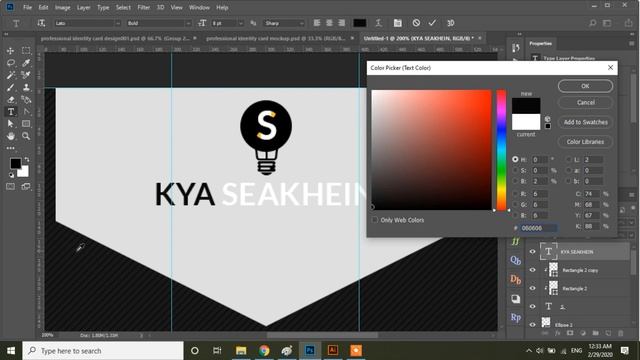Screen dimensions: 640x360
Task: Click Add to Swatches button
Action: click(x=585, y=122)
